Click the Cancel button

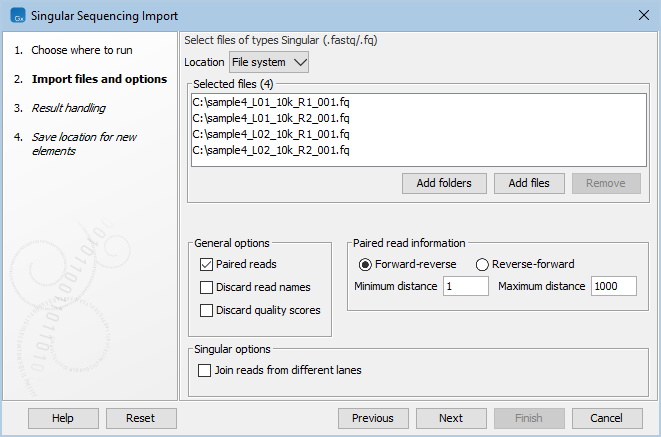[x=606, y=418]
